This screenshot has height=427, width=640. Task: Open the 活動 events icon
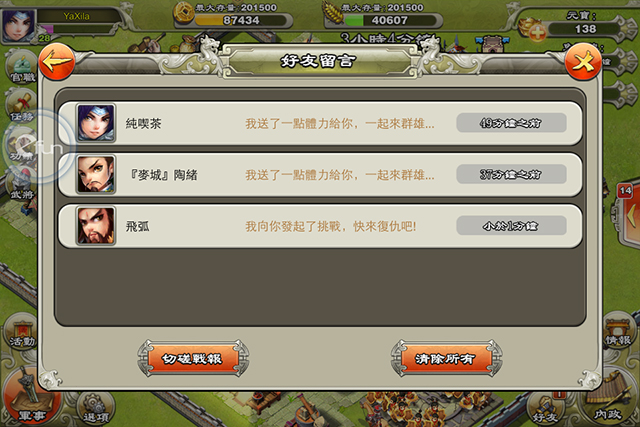tap(21, 333)
